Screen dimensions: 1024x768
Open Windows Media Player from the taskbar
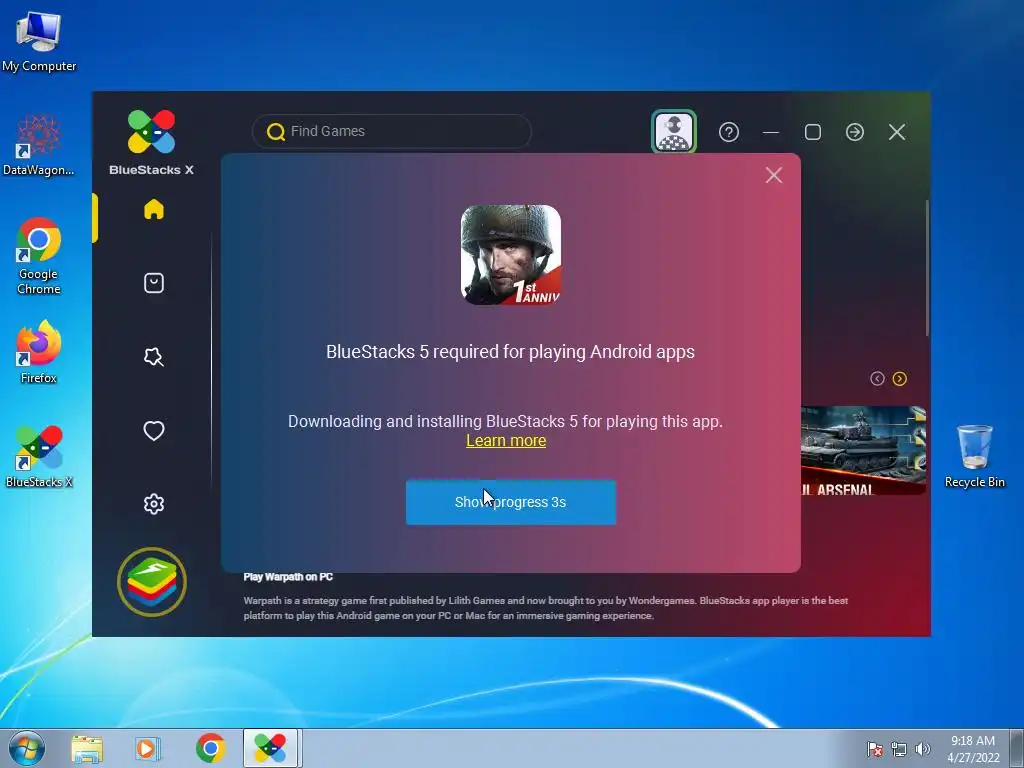pos(148,749)
